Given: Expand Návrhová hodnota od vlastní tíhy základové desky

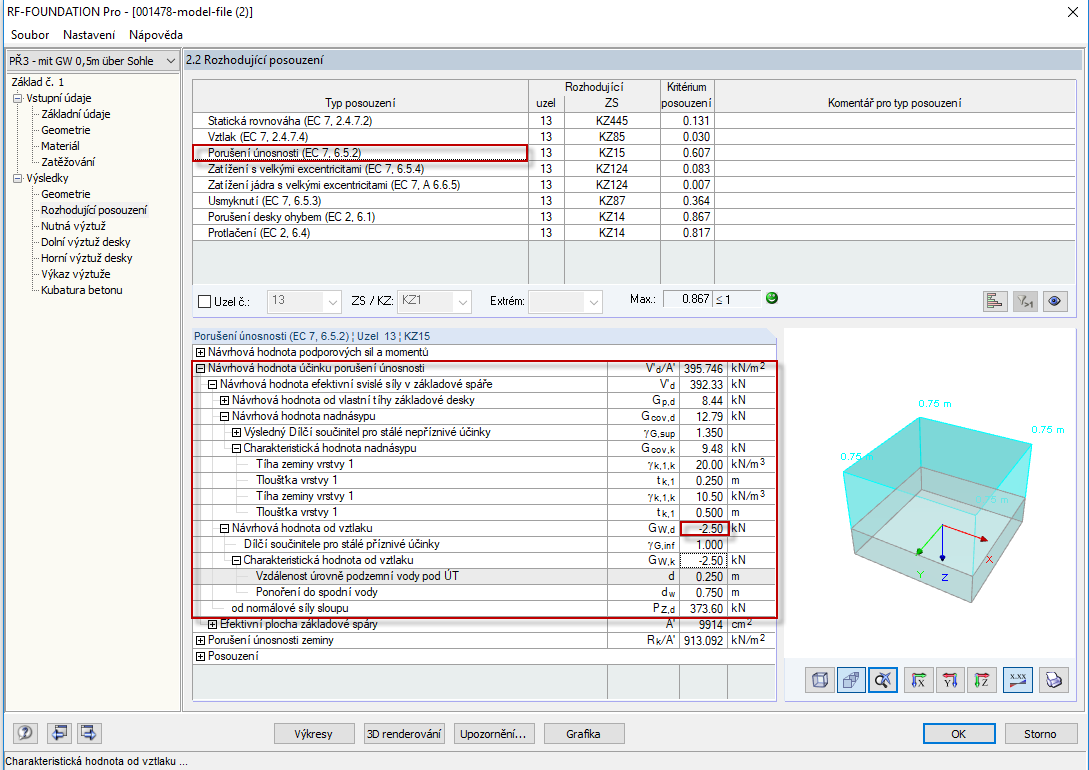Looking at the screenshot, I should (x=224, y=401).
